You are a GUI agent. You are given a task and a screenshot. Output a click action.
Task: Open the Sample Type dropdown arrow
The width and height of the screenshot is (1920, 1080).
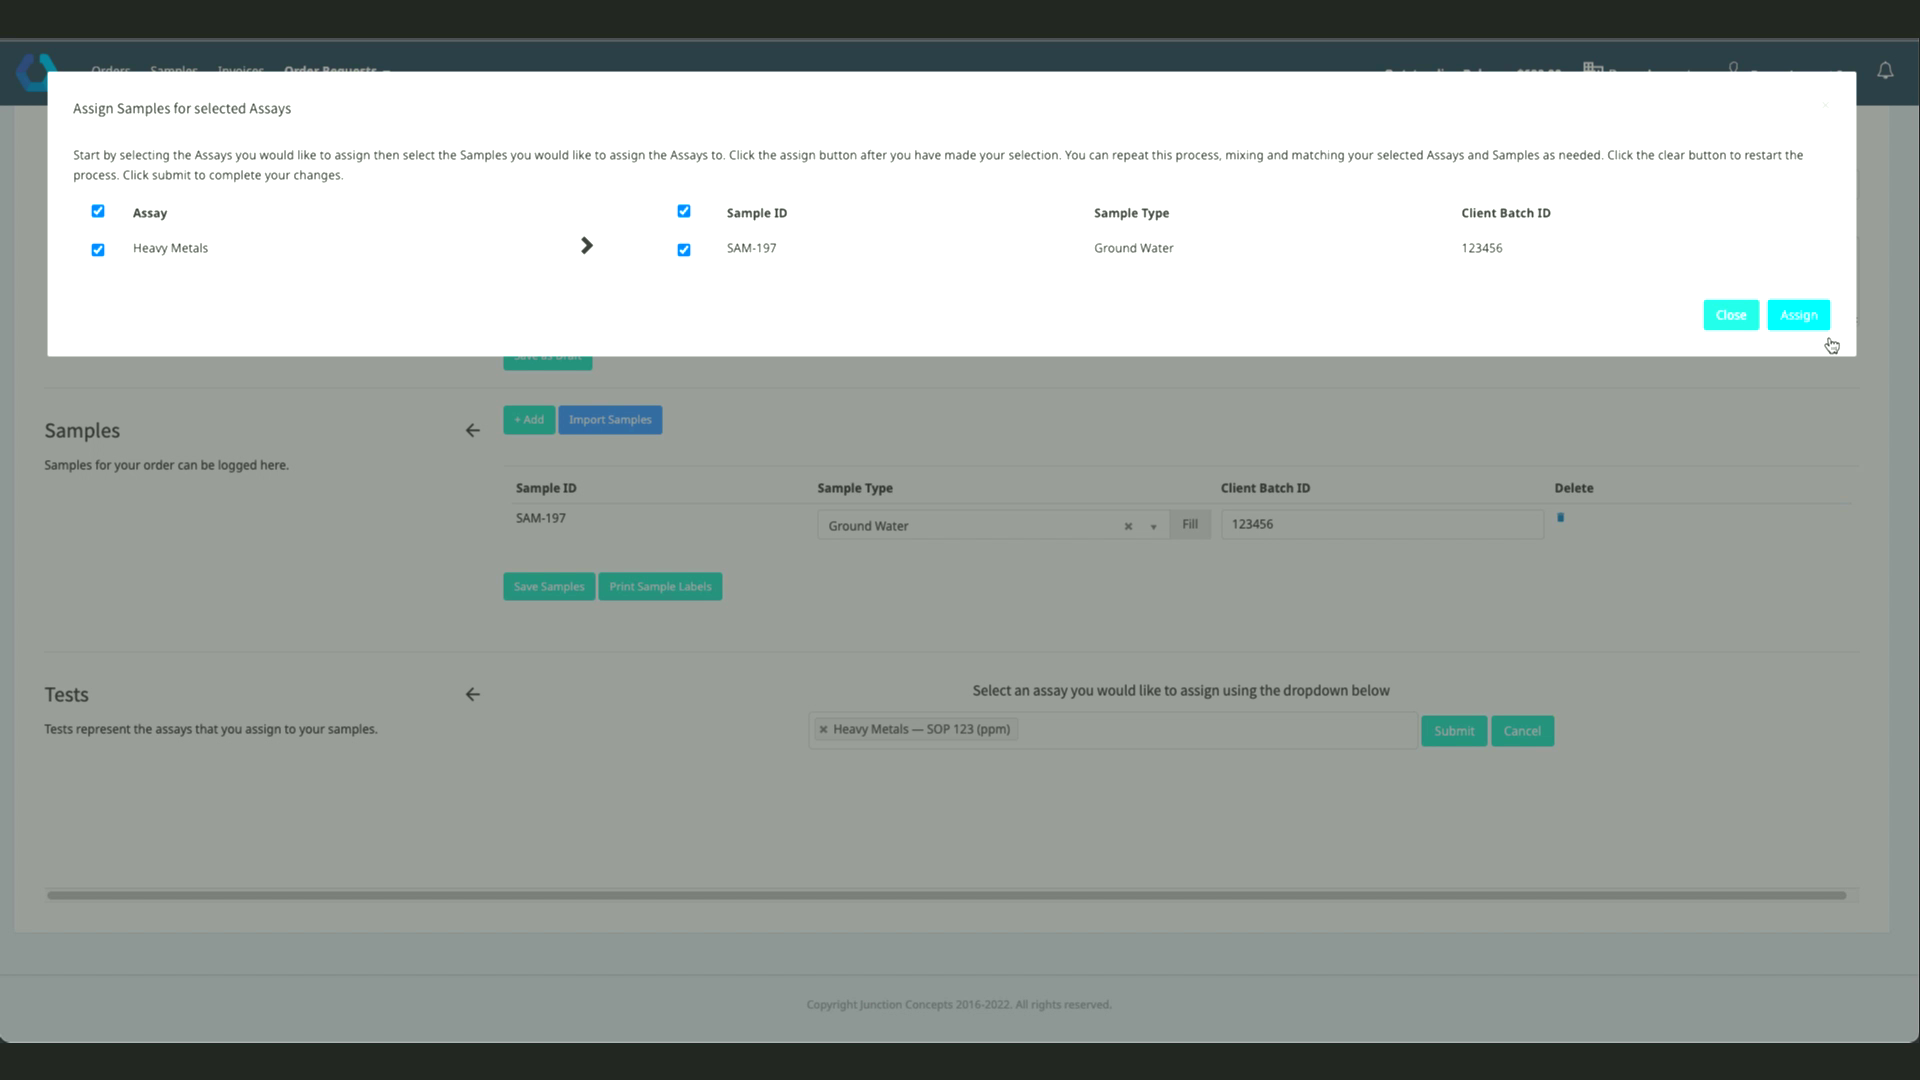click(1153, 527)
